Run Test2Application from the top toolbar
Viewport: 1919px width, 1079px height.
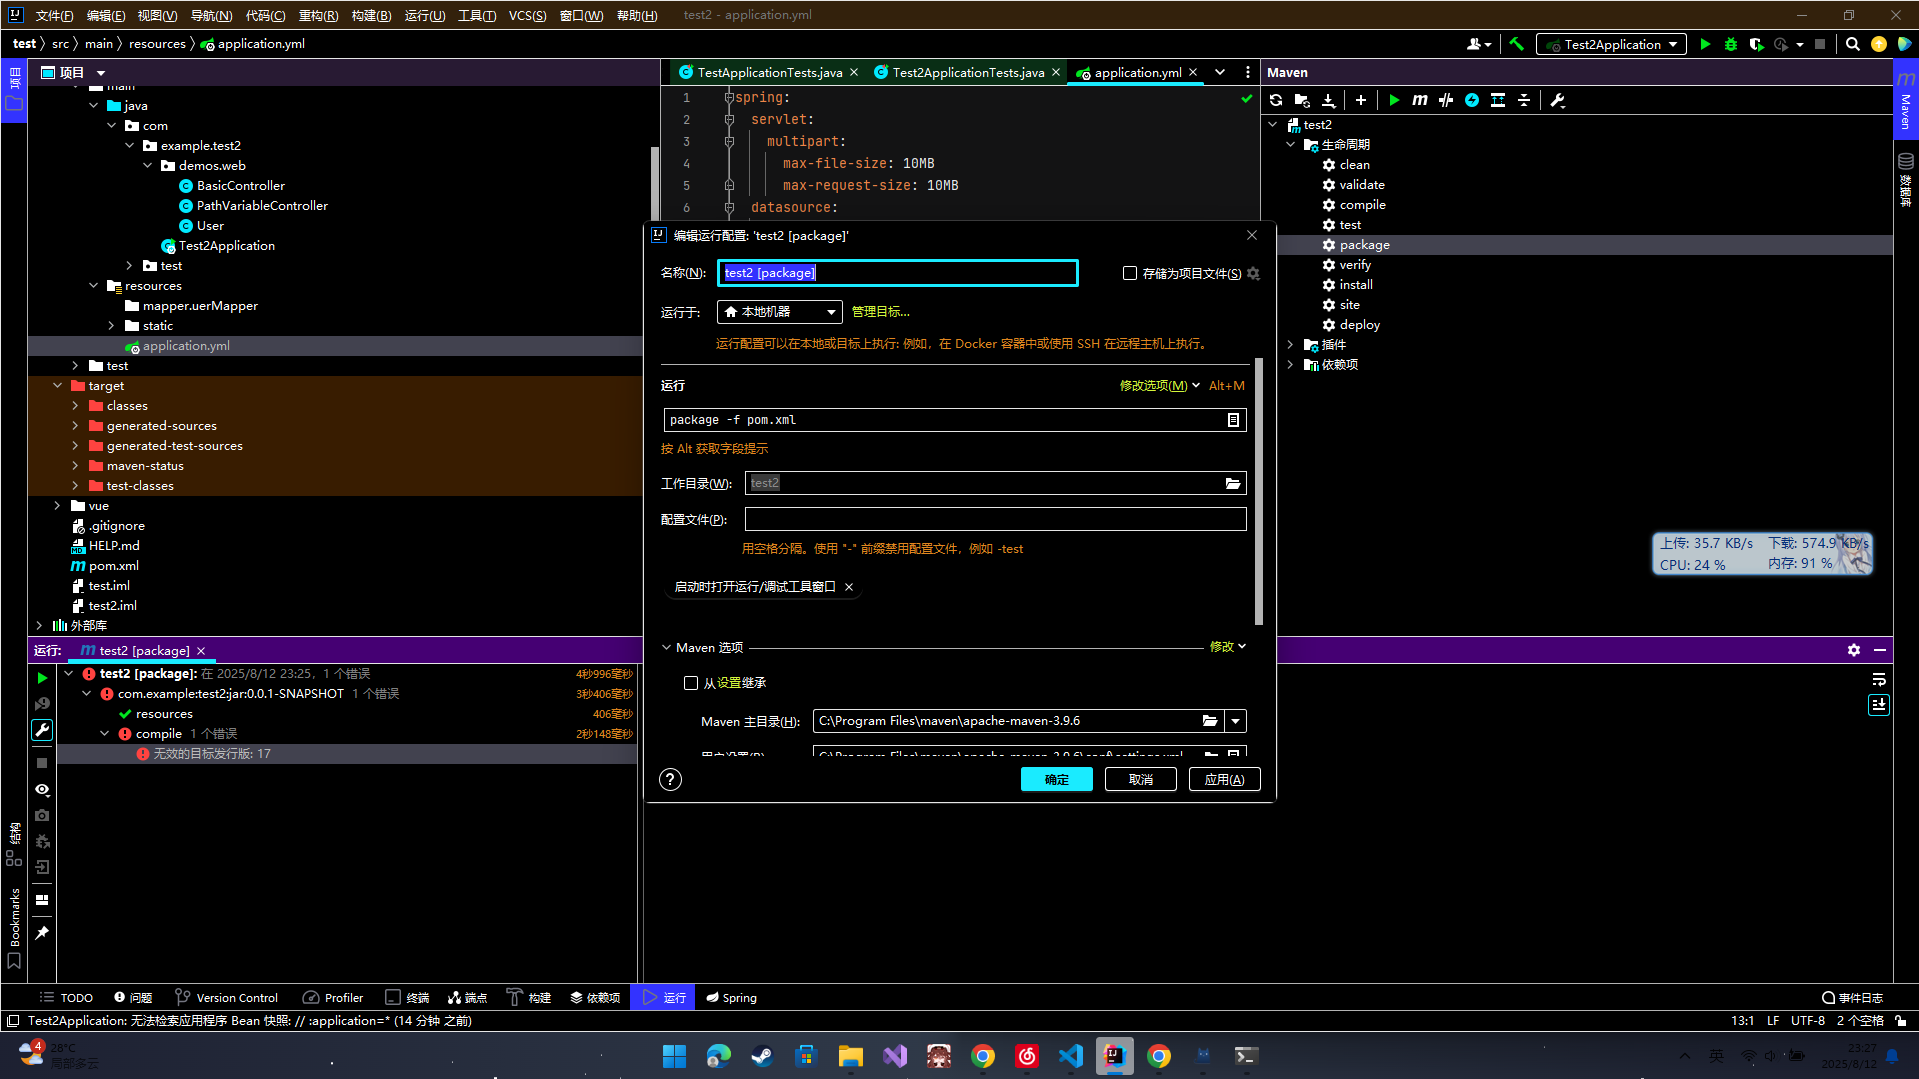[1705, 44]
